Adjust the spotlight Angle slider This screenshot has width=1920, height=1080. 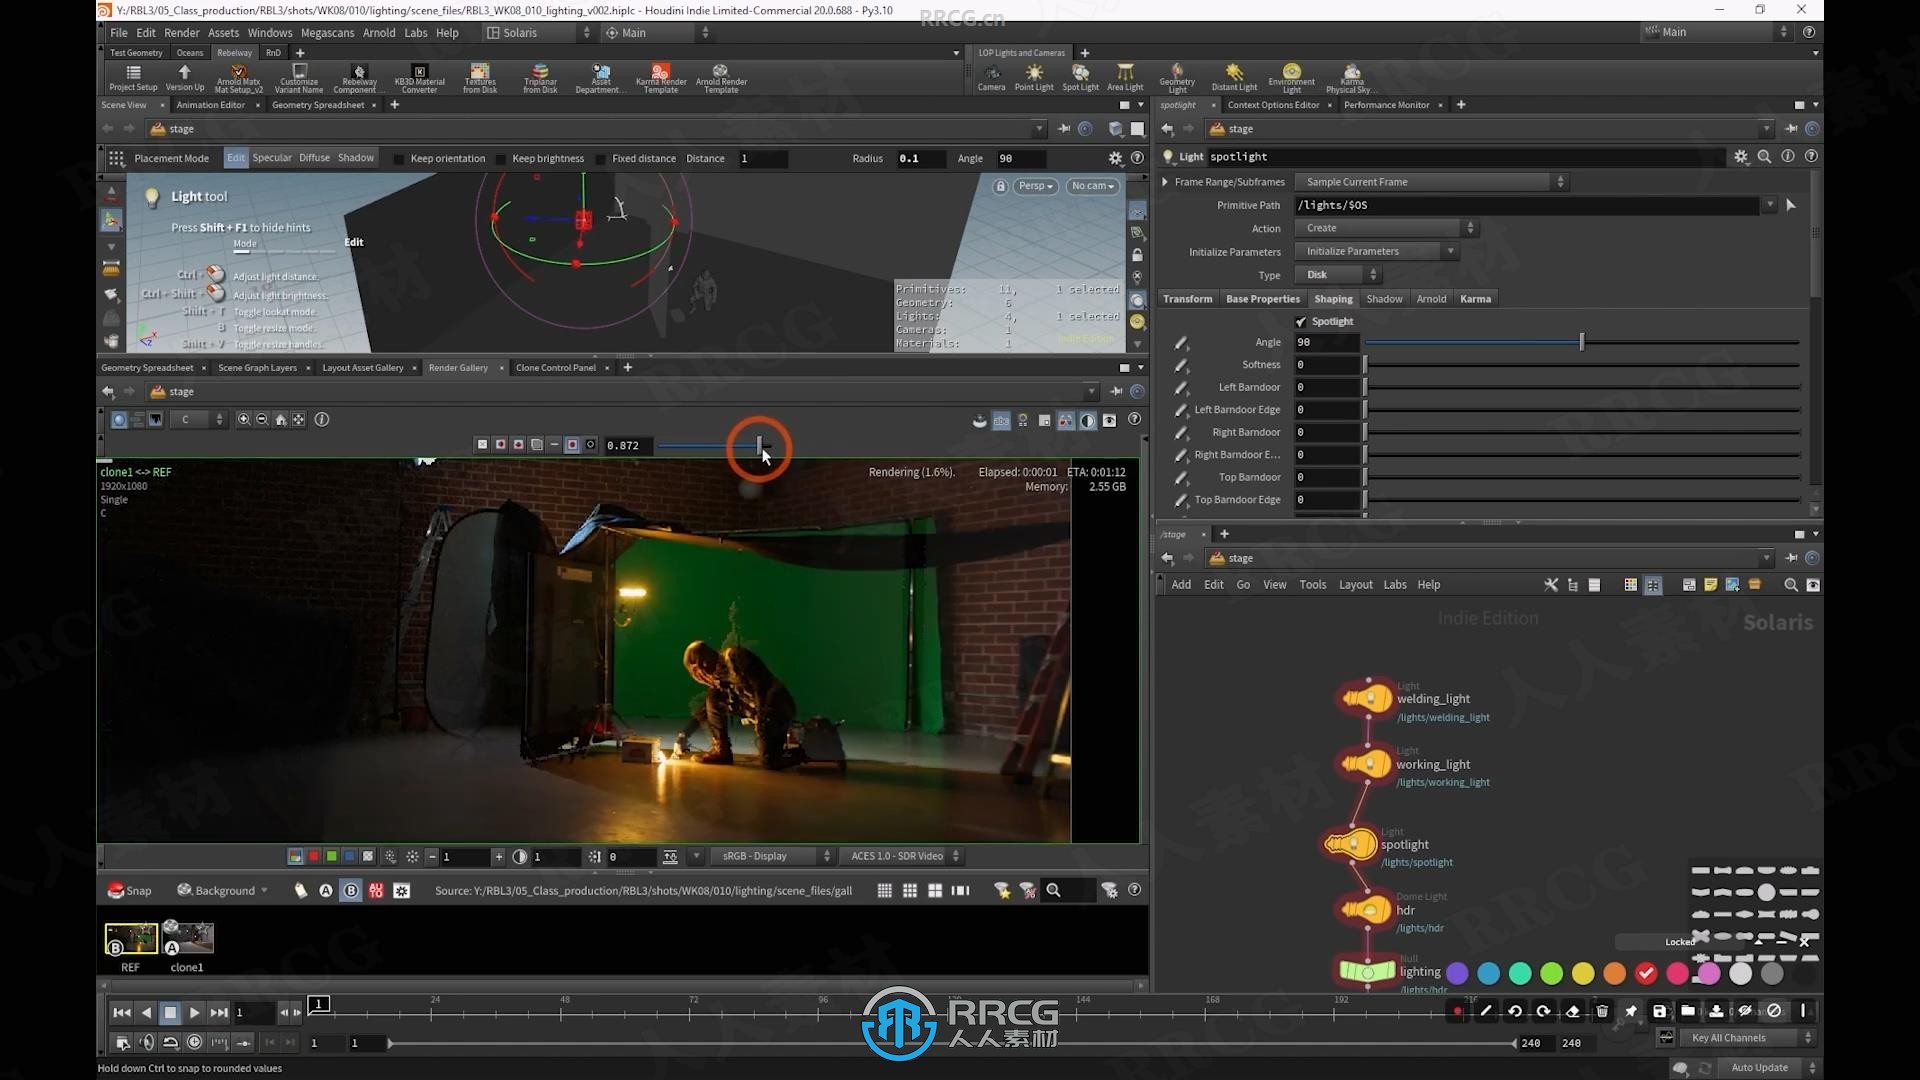1582,342
